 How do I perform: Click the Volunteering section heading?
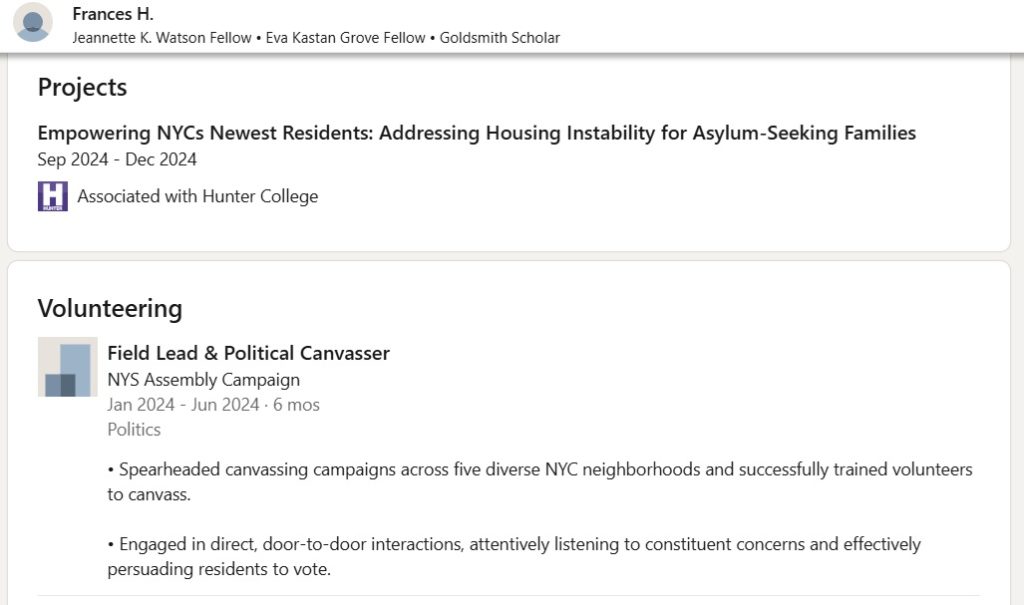pyautogui.click(x=110, y=308)
